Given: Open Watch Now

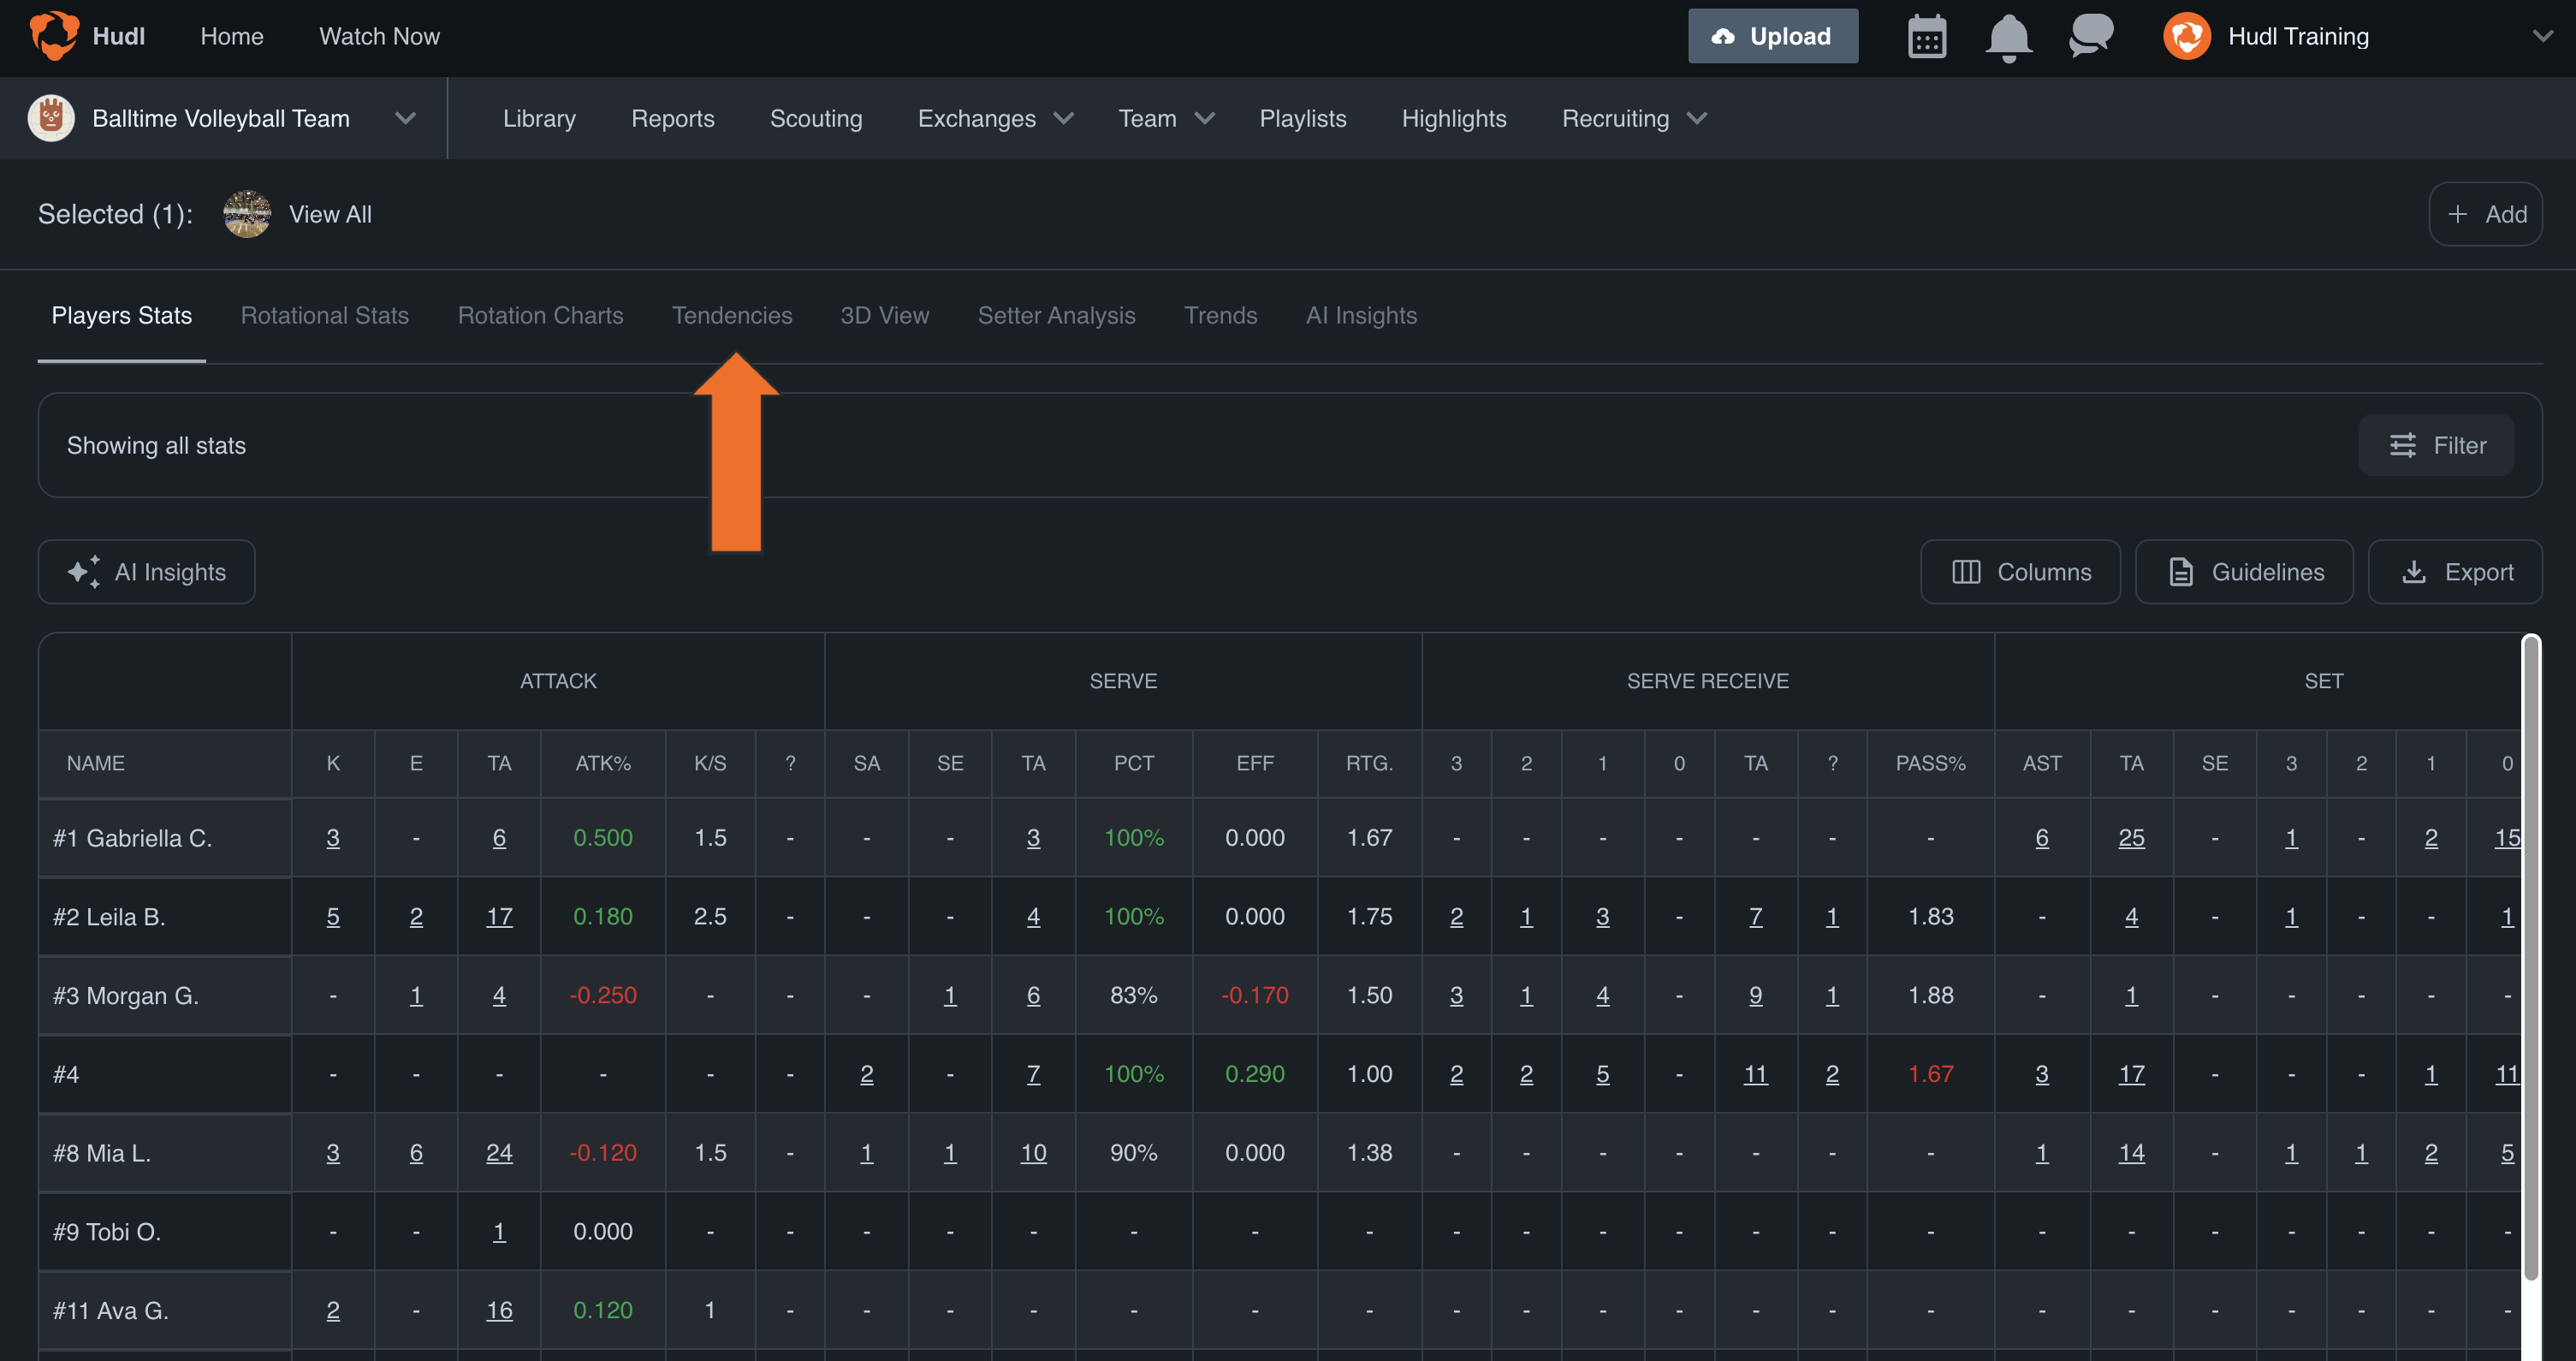Looking at the screenshot, I should (x=379, y=36).
